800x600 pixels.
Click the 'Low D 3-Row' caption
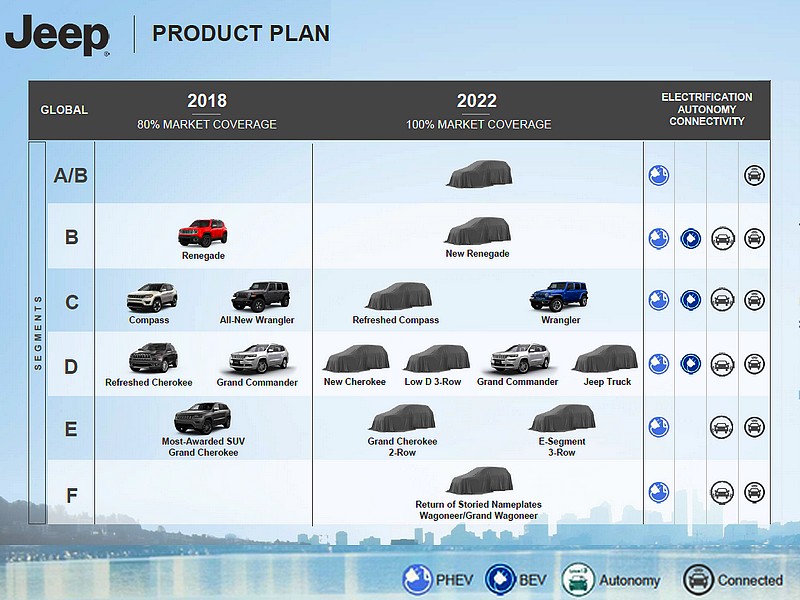pos(433,382)
